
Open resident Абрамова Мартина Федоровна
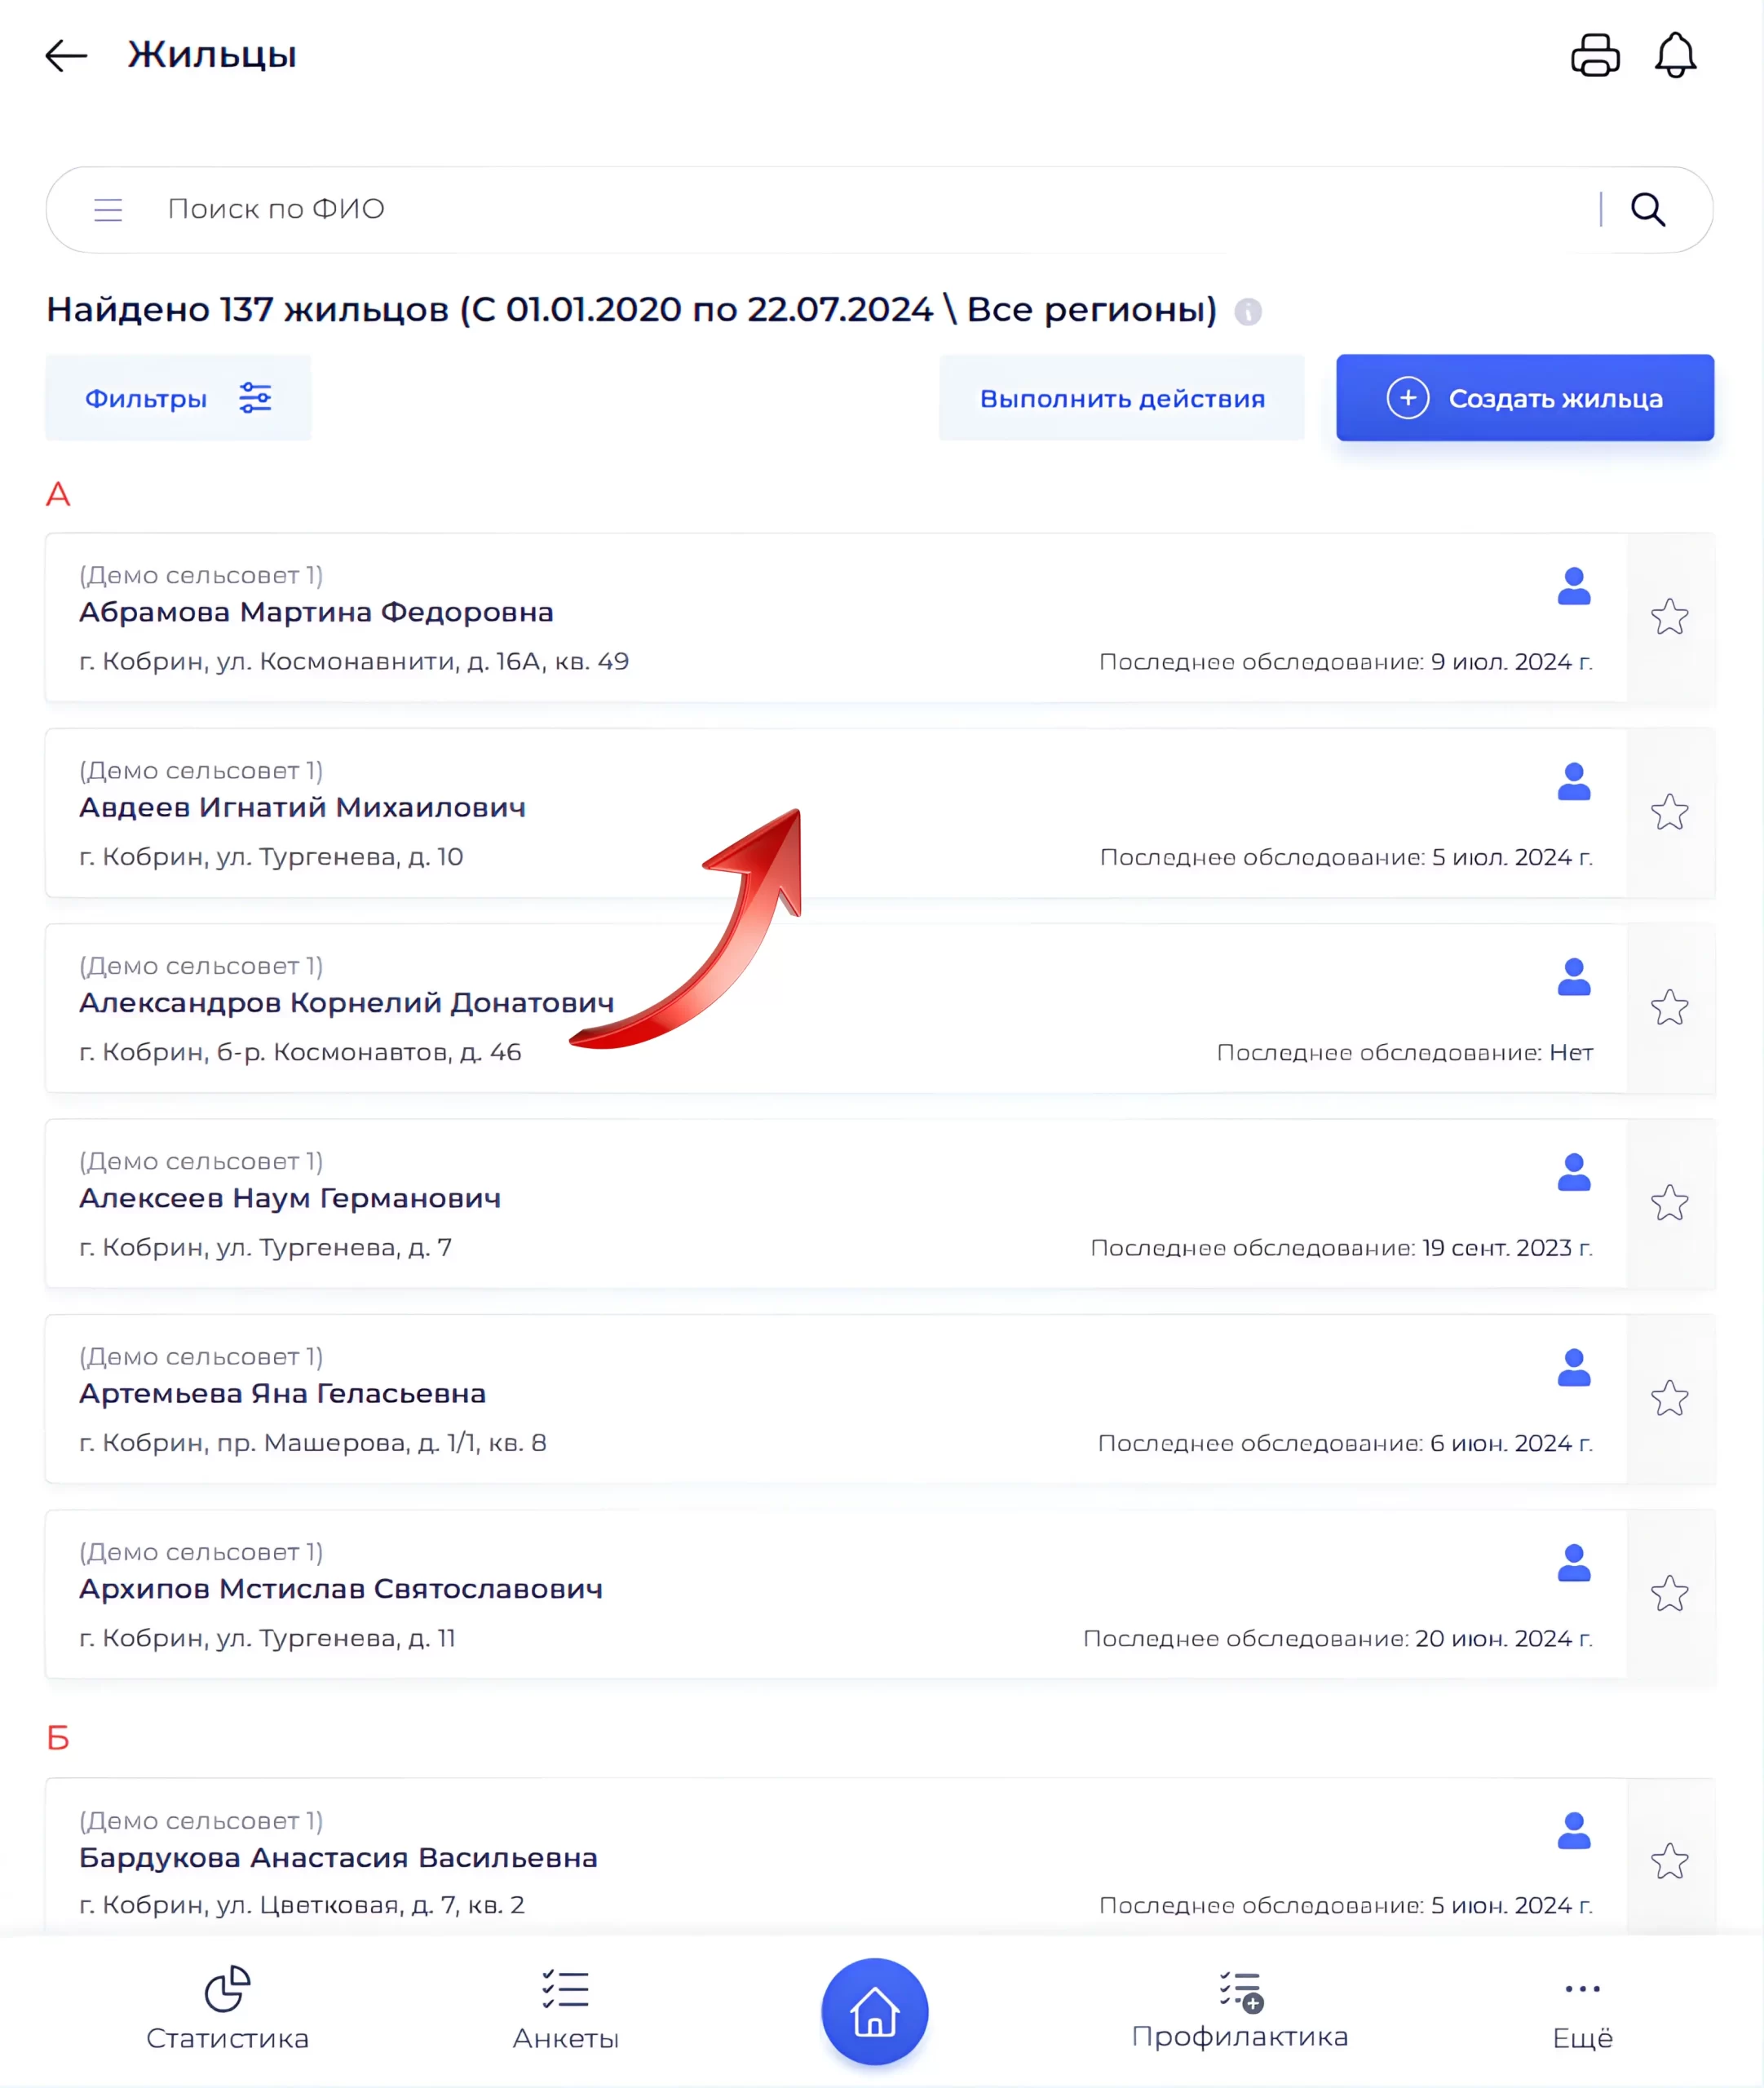click(316, 612)
